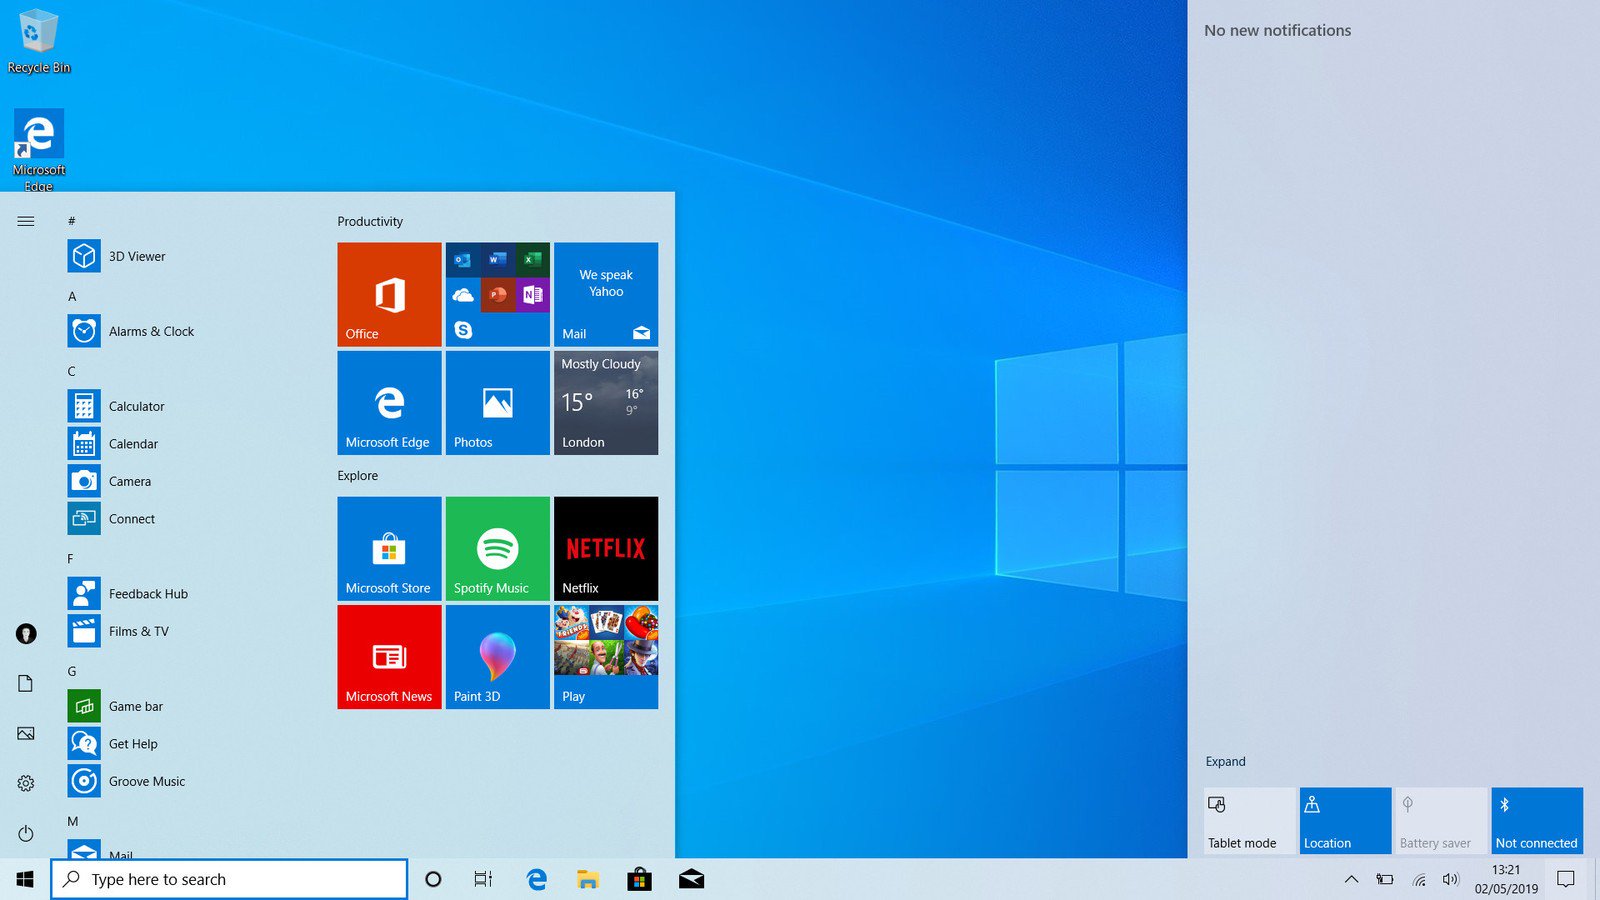Launch Groove Music
Viewport: 1600px width, 900px height.
(x=145, y=781)
